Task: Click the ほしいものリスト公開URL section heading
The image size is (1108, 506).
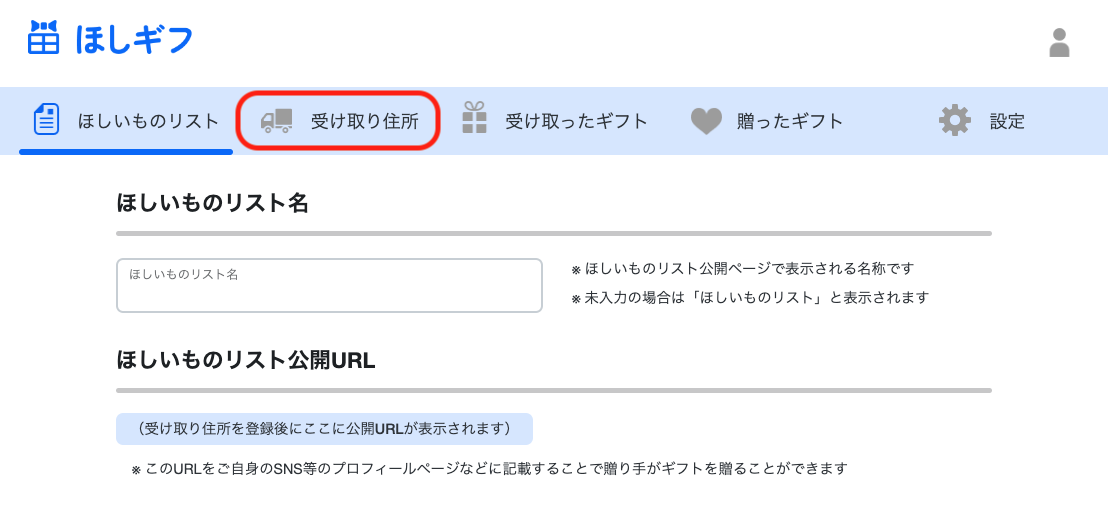Action: tap(246, 361)
